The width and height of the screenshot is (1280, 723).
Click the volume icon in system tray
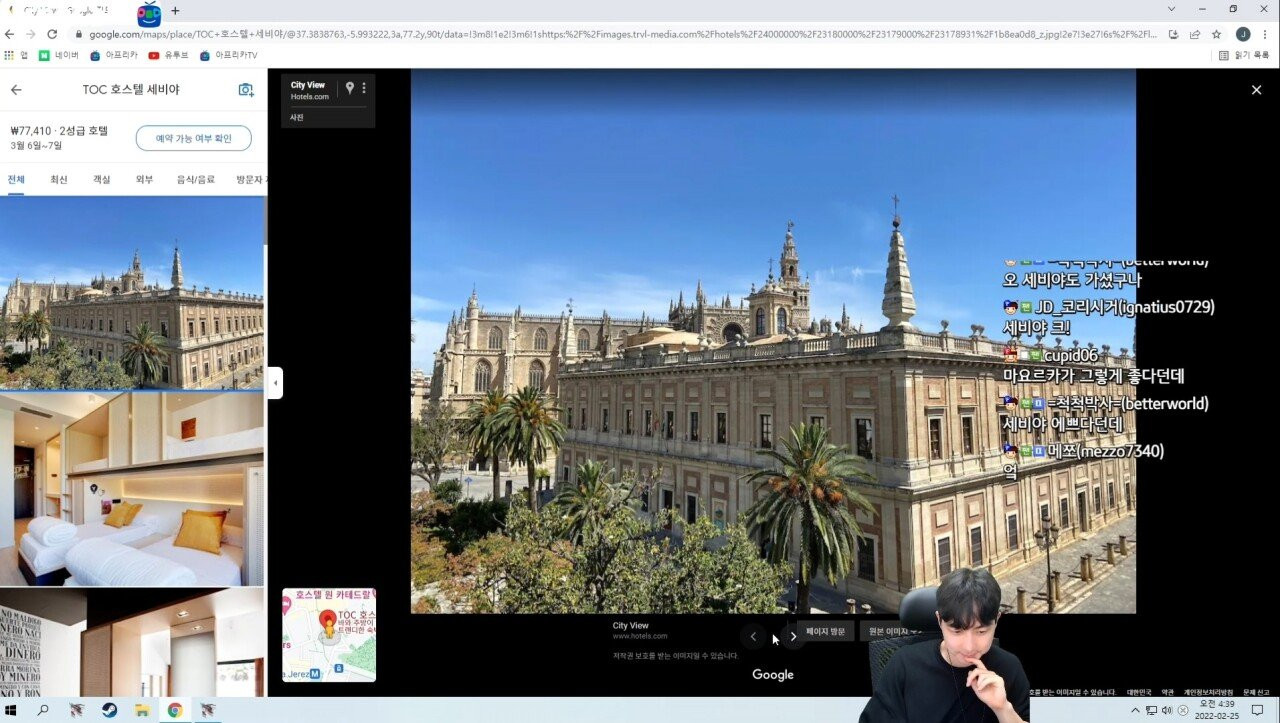click(1167, 710)
